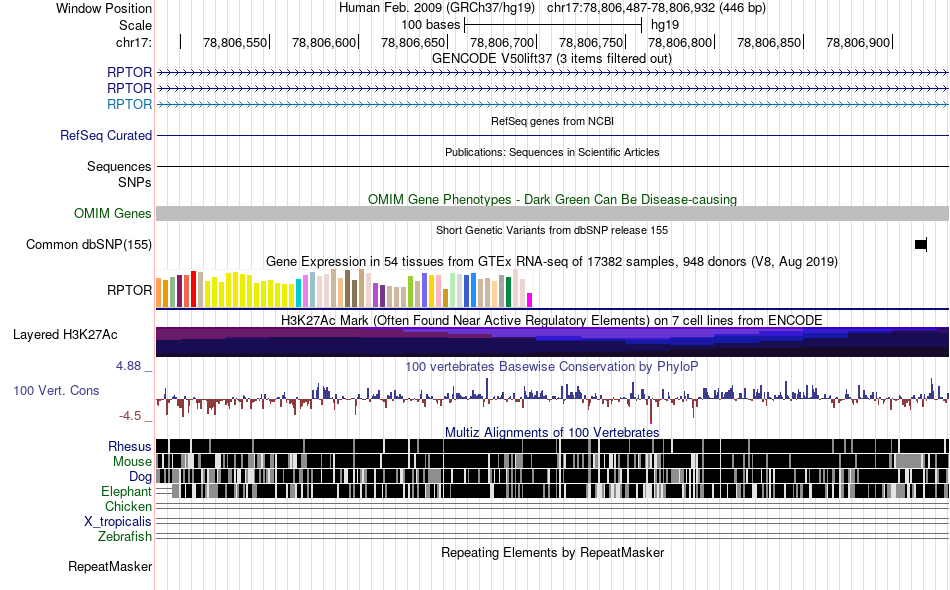Screen dimensions: 950x590
Task: Open the GTEx Gene Expression track title
Action: [552, 262]
